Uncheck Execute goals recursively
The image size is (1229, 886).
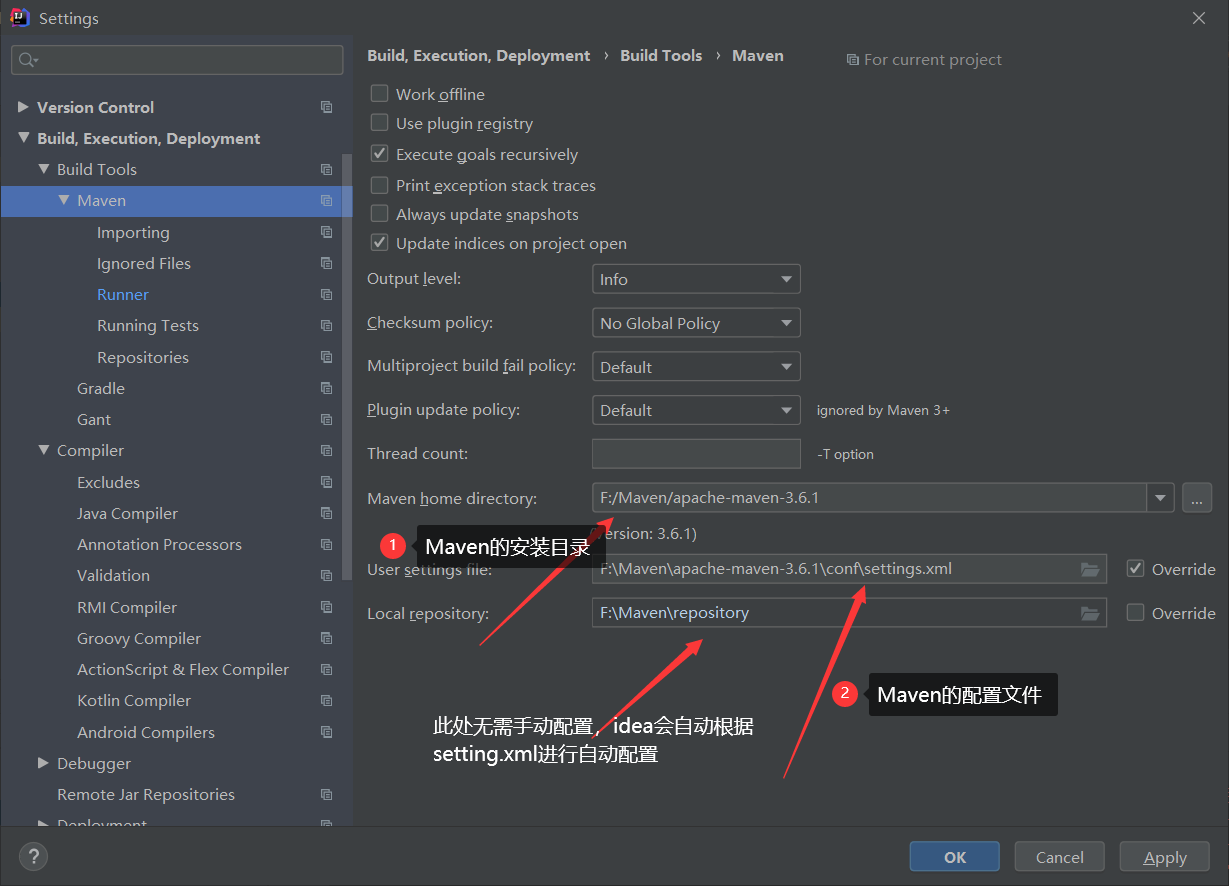(379, 154)
